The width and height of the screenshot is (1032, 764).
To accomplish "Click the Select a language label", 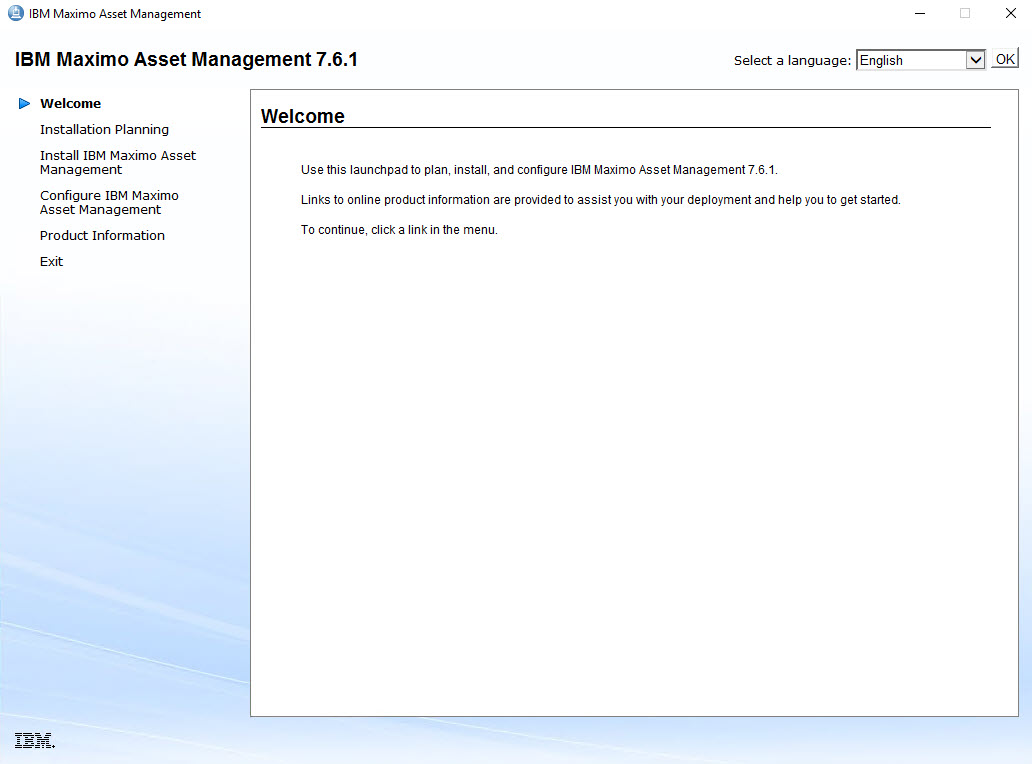I will pos(792,60).
